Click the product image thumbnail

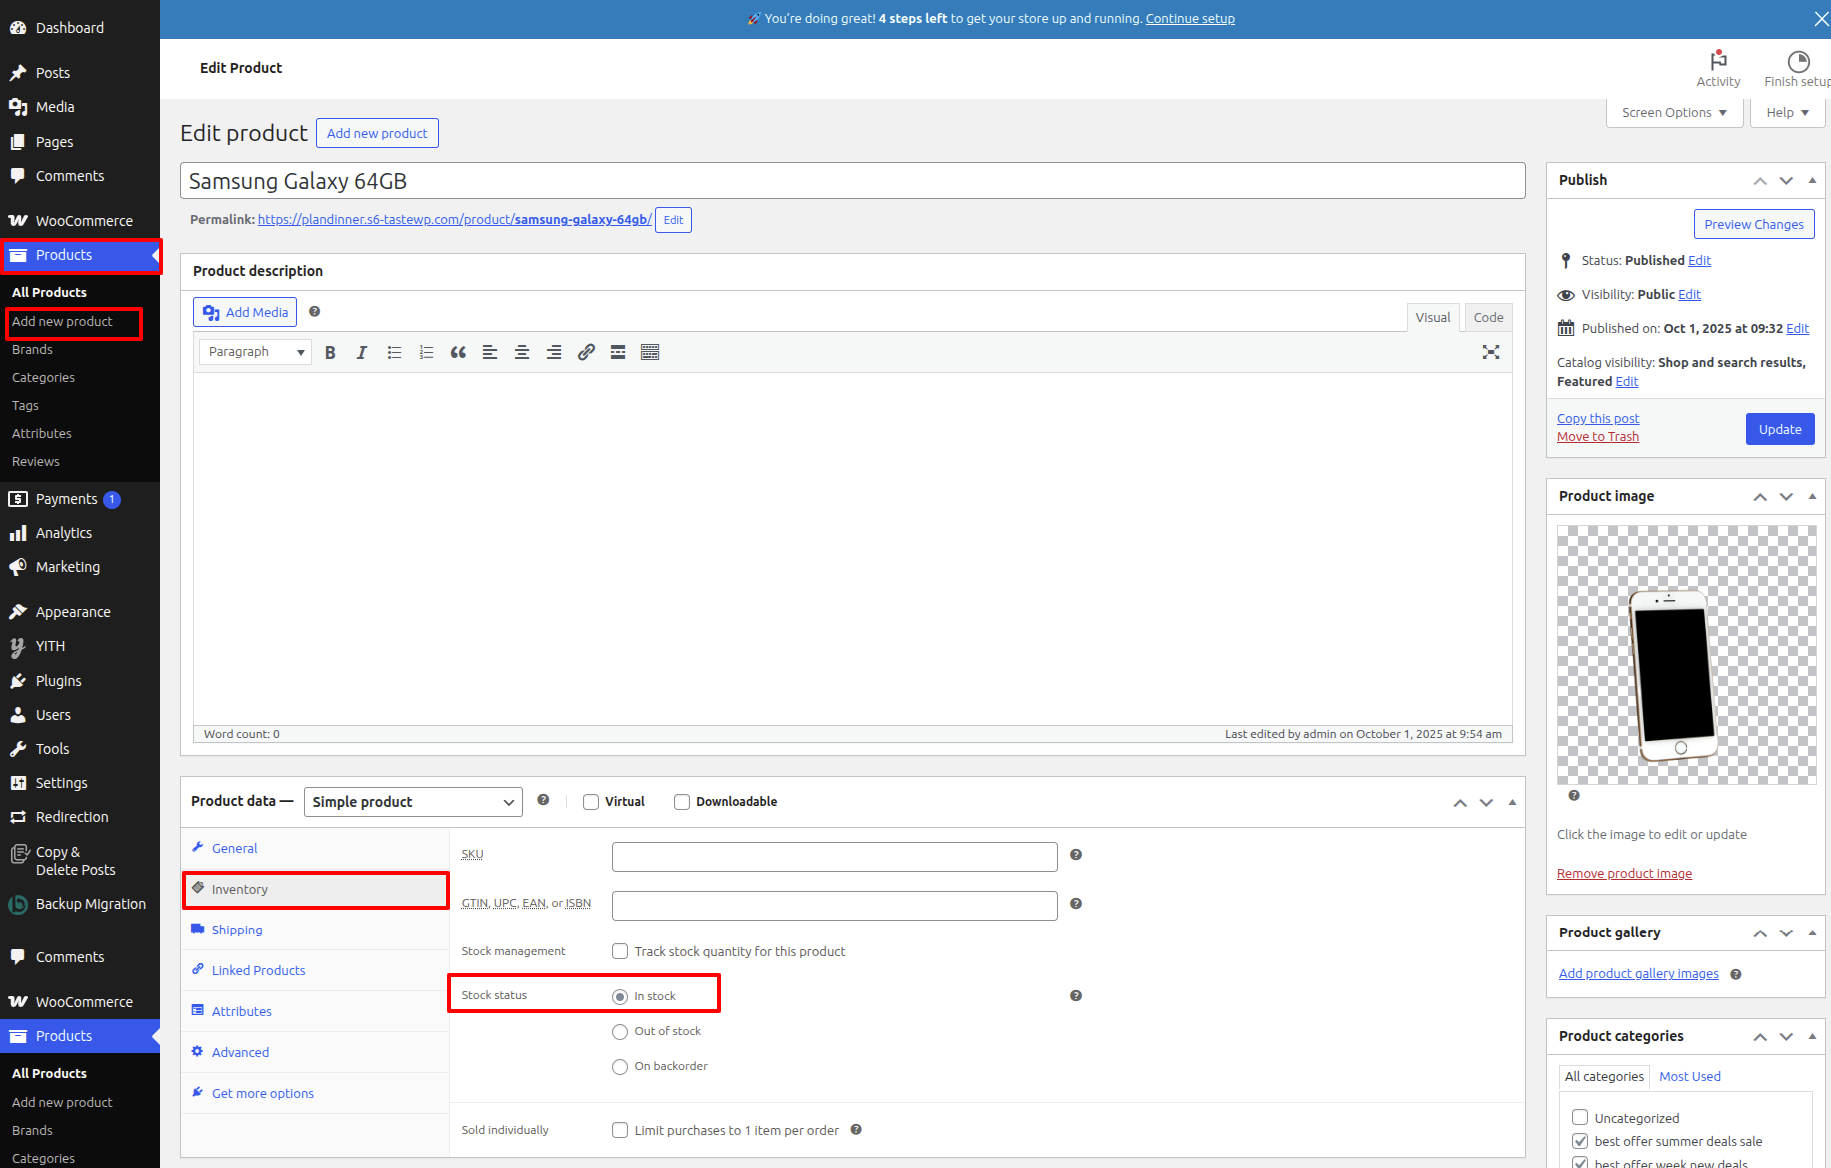tap(1686, 655)
